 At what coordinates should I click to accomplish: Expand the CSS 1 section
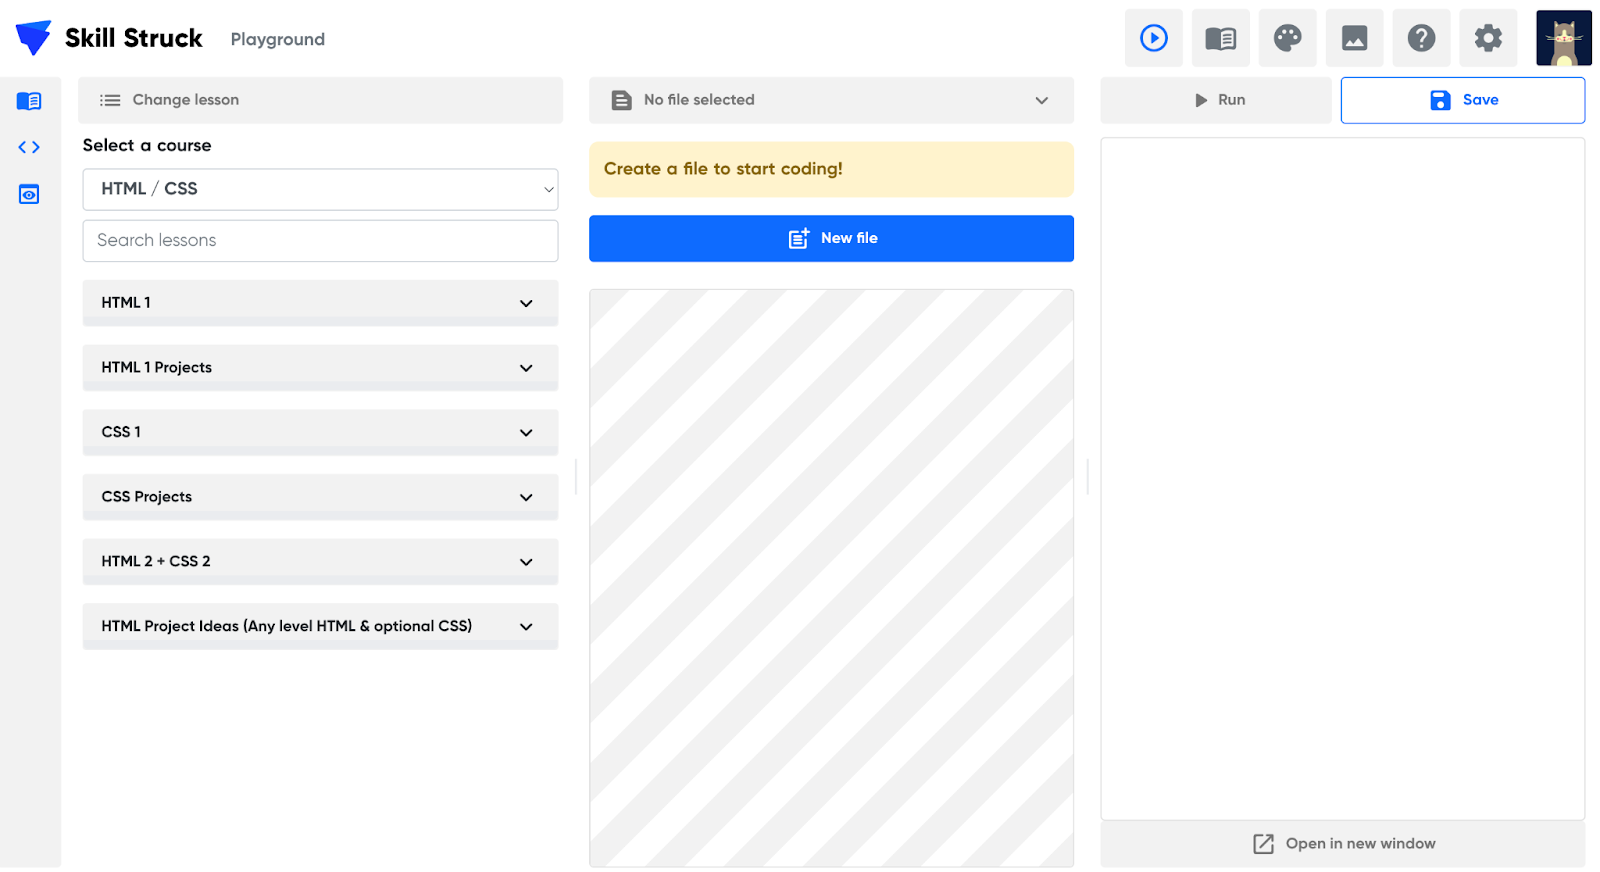(x=320, y=432)
